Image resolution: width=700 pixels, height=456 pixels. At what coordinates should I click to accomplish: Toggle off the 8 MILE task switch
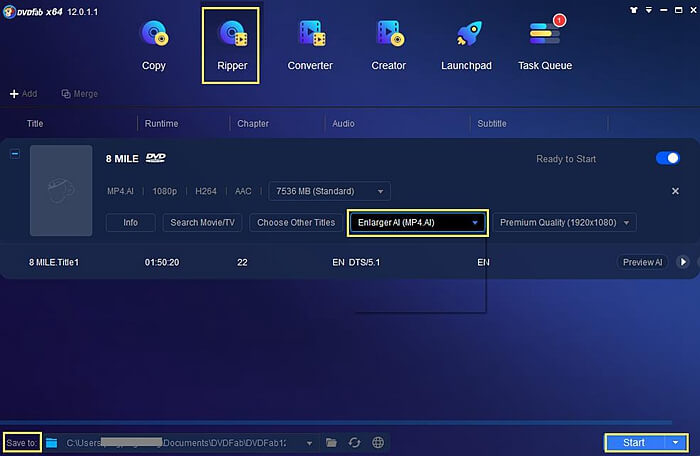point(668,158)
